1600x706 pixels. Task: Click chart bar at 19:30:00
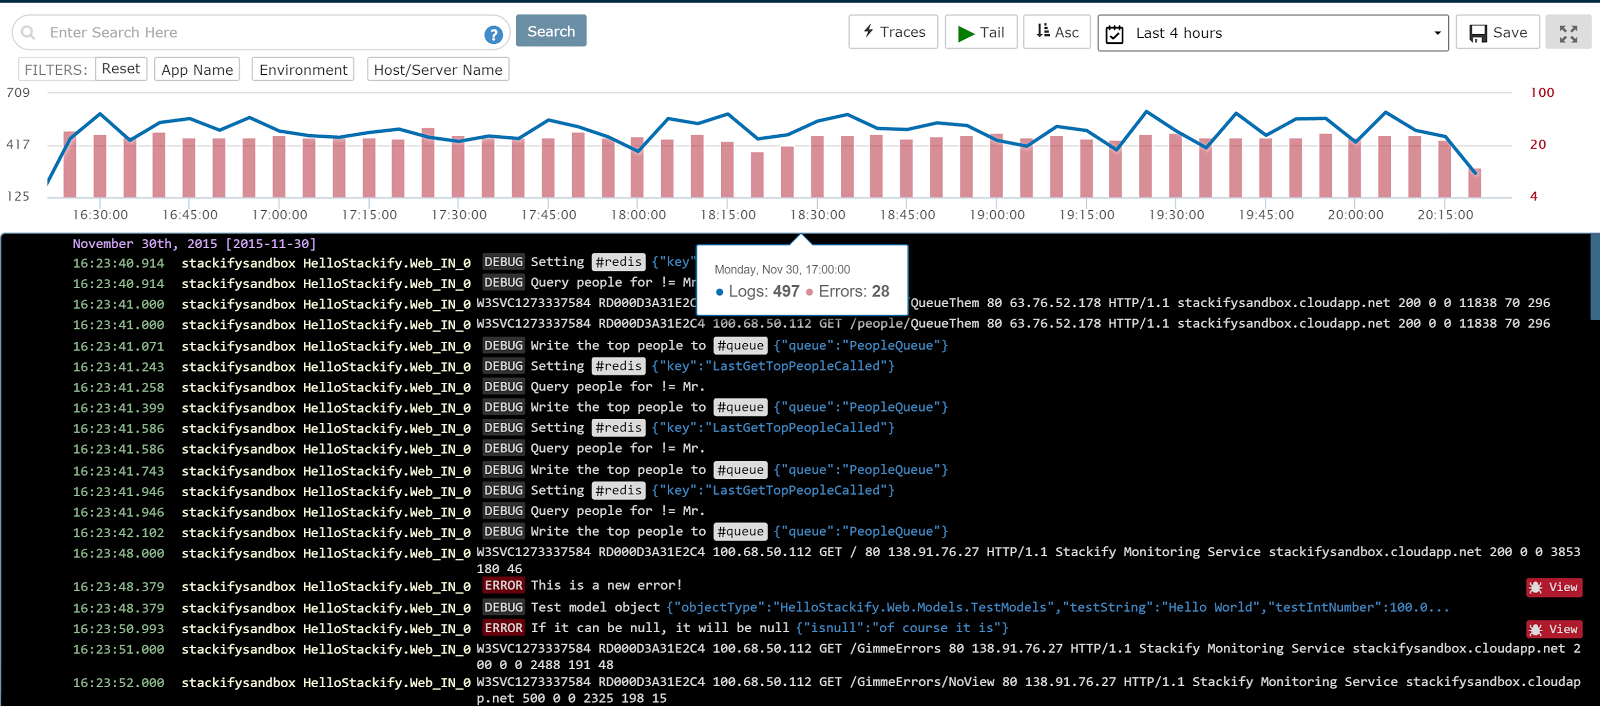[x=1176, y=165]
